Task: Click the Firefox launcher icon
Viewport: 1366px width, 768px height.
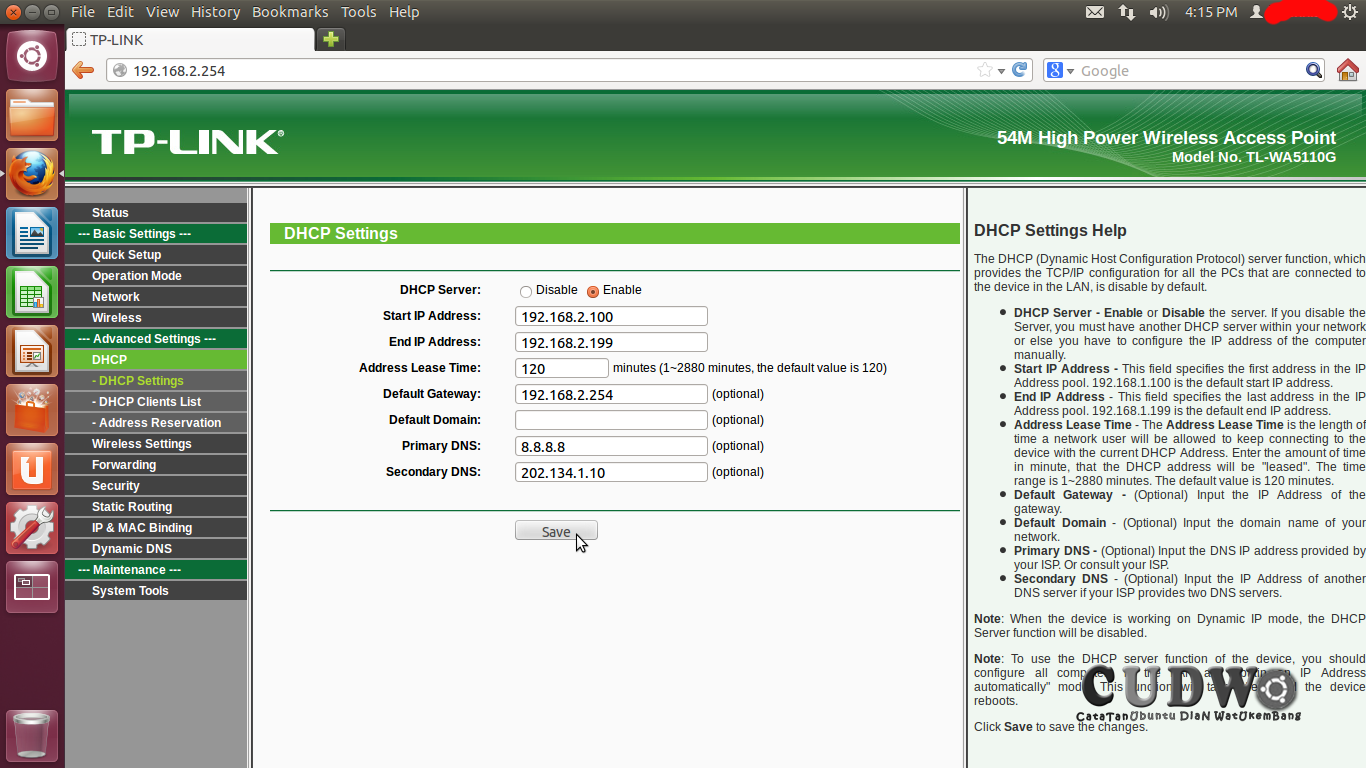Action: pos(32,174)
